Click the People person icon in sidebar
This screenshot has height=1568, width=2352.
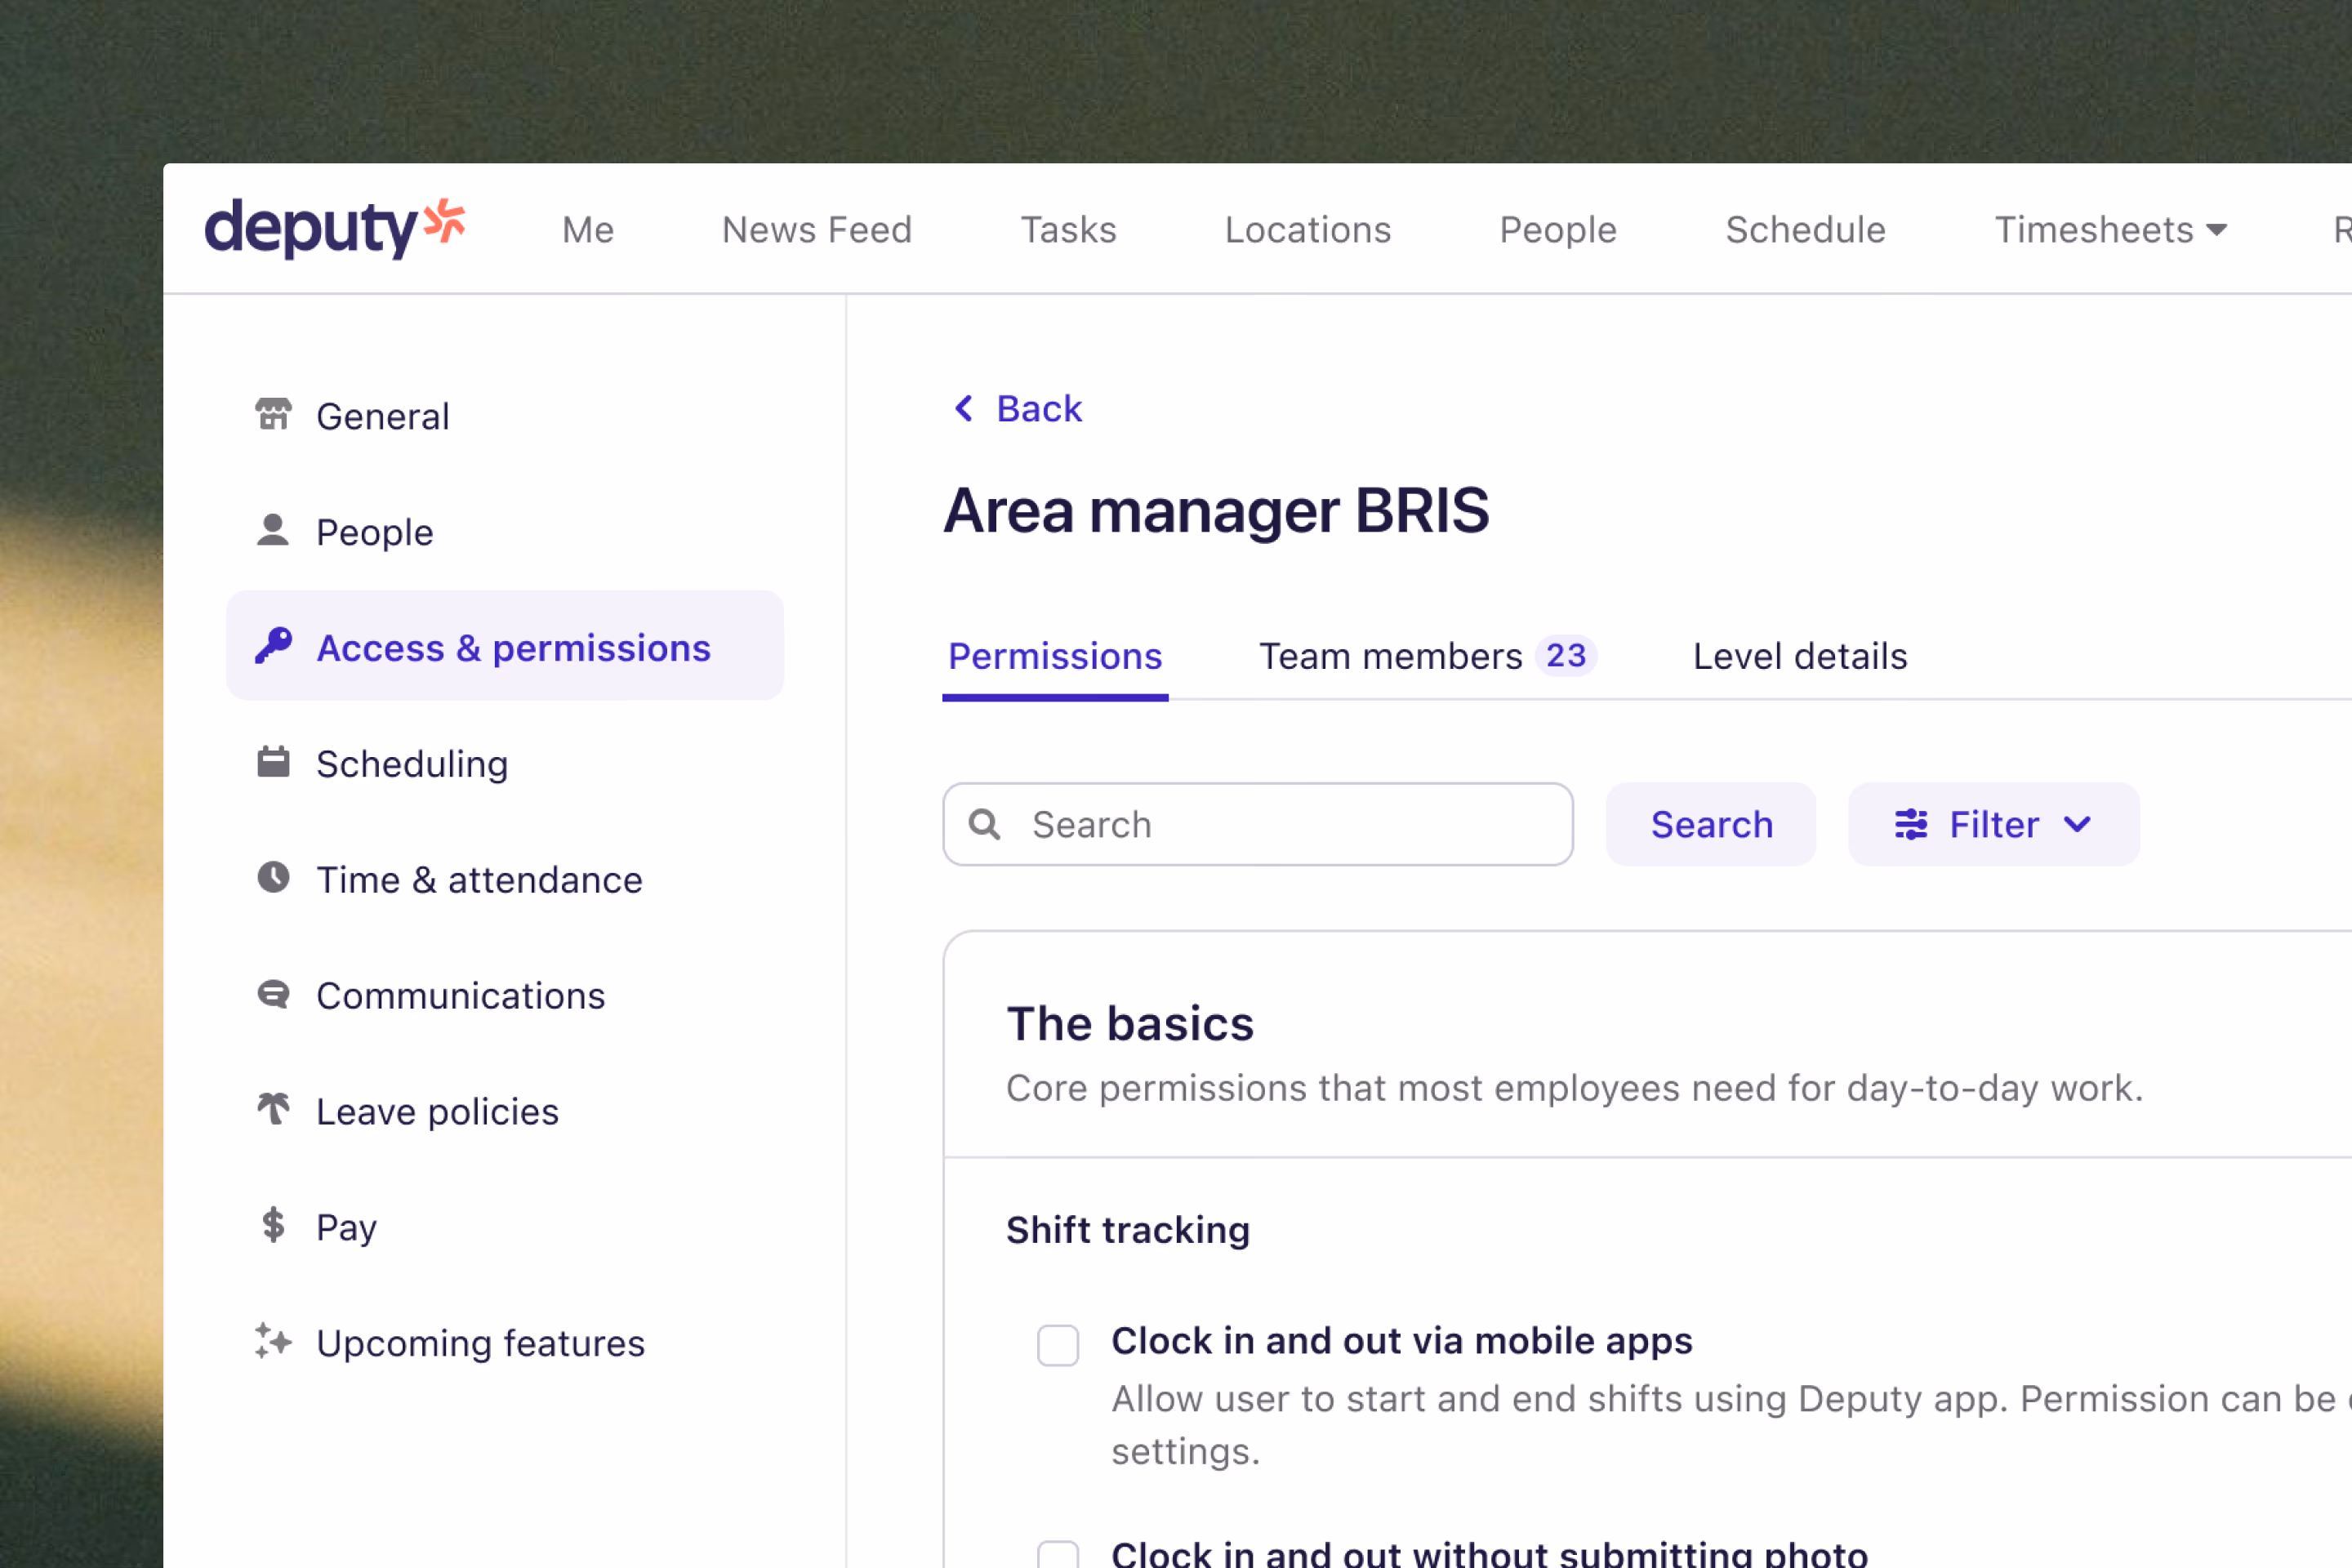pyautogui.click(x=272, y=530)
